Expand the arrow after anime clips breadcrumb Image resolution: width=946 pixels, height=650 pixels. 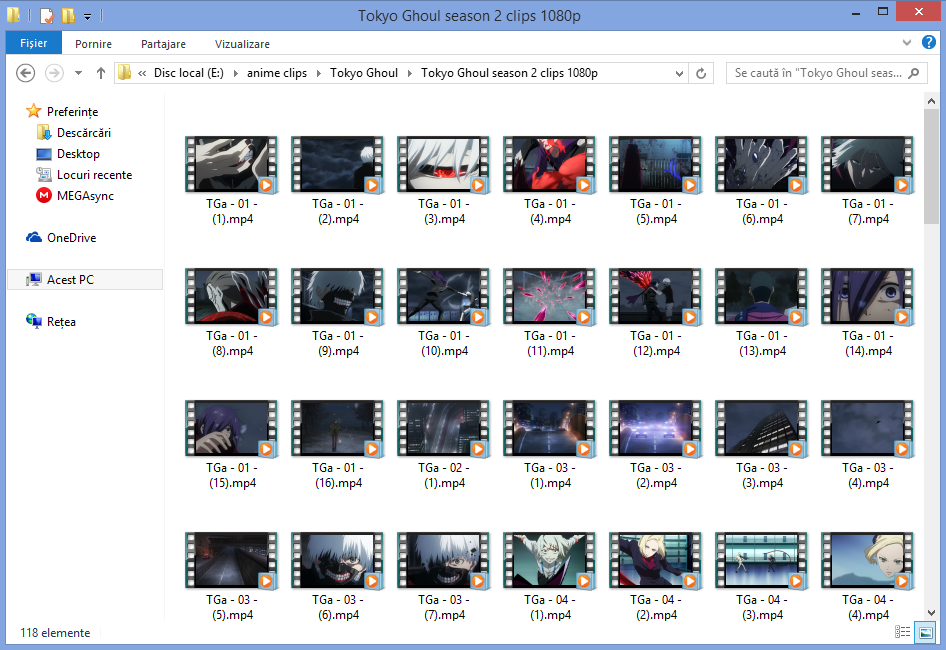[319, 73]
